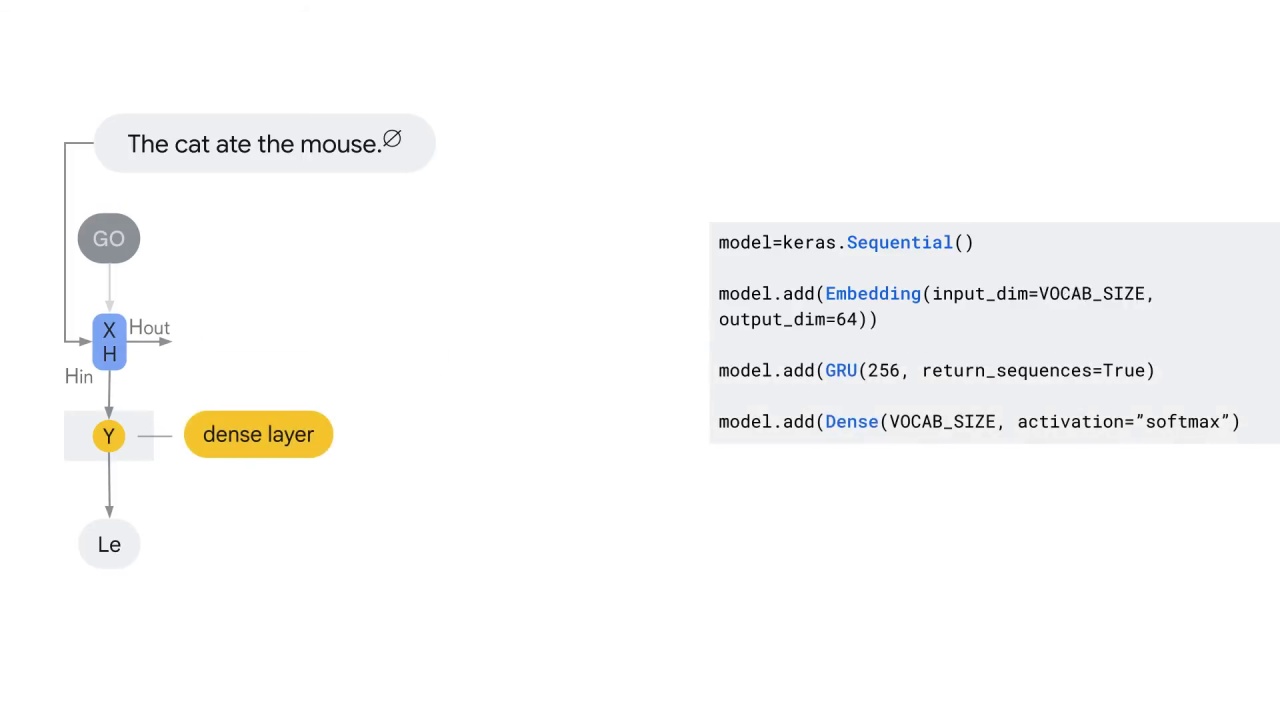Click the sentence 'The cat ate the mouse.'
The width and height of the screenshot is (1280, 720).
click(254, 144)
